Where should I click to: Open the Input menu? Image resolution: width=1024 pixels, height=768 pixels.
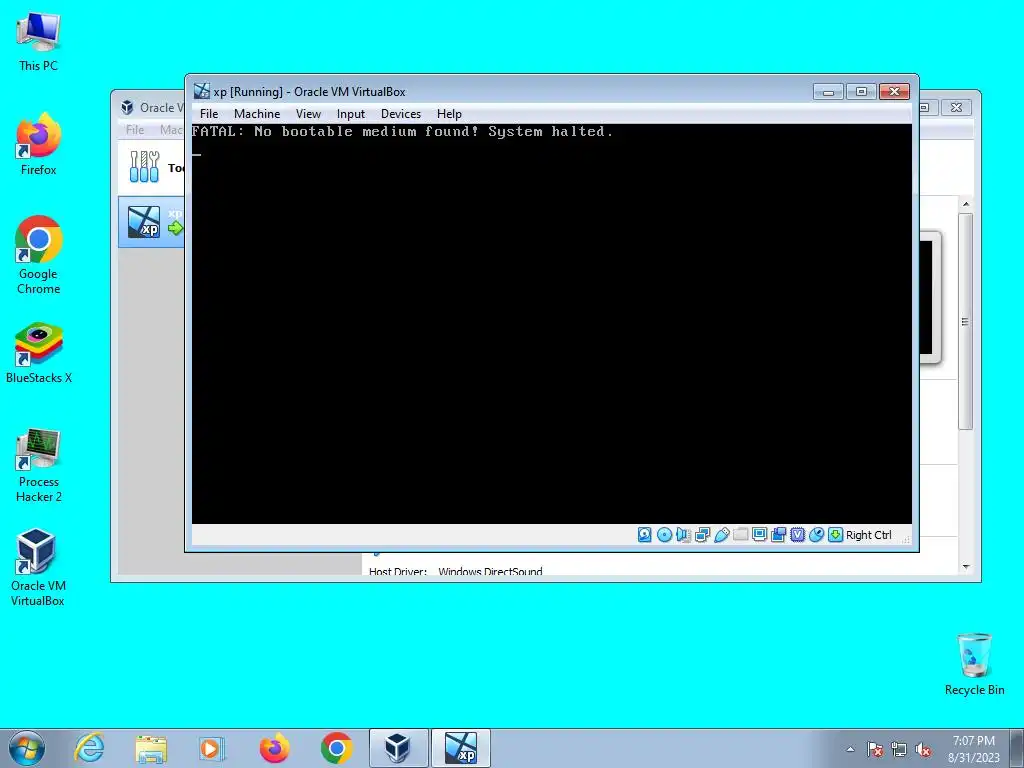click(x=351, y=114)
